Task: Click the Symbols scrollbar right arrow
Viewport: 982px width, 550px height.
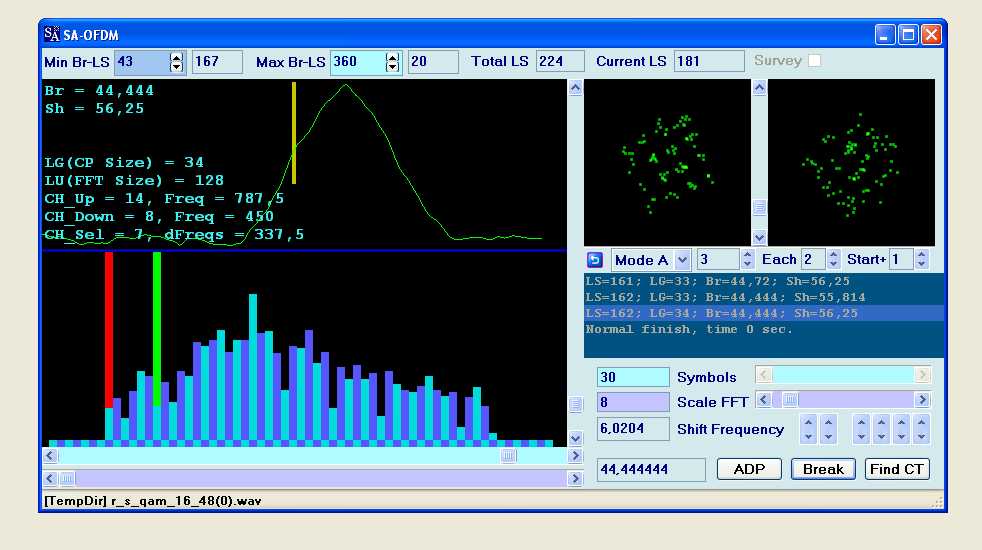Action: click(922, 375)
